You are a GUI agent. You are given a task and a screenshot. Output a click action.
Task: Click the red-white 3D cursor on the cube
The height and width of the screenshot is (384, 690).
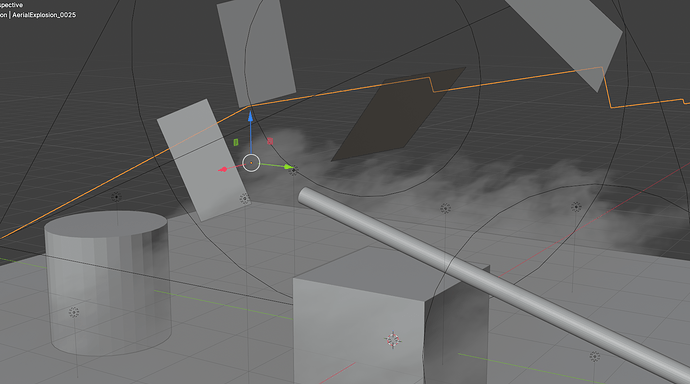(393, 340)
